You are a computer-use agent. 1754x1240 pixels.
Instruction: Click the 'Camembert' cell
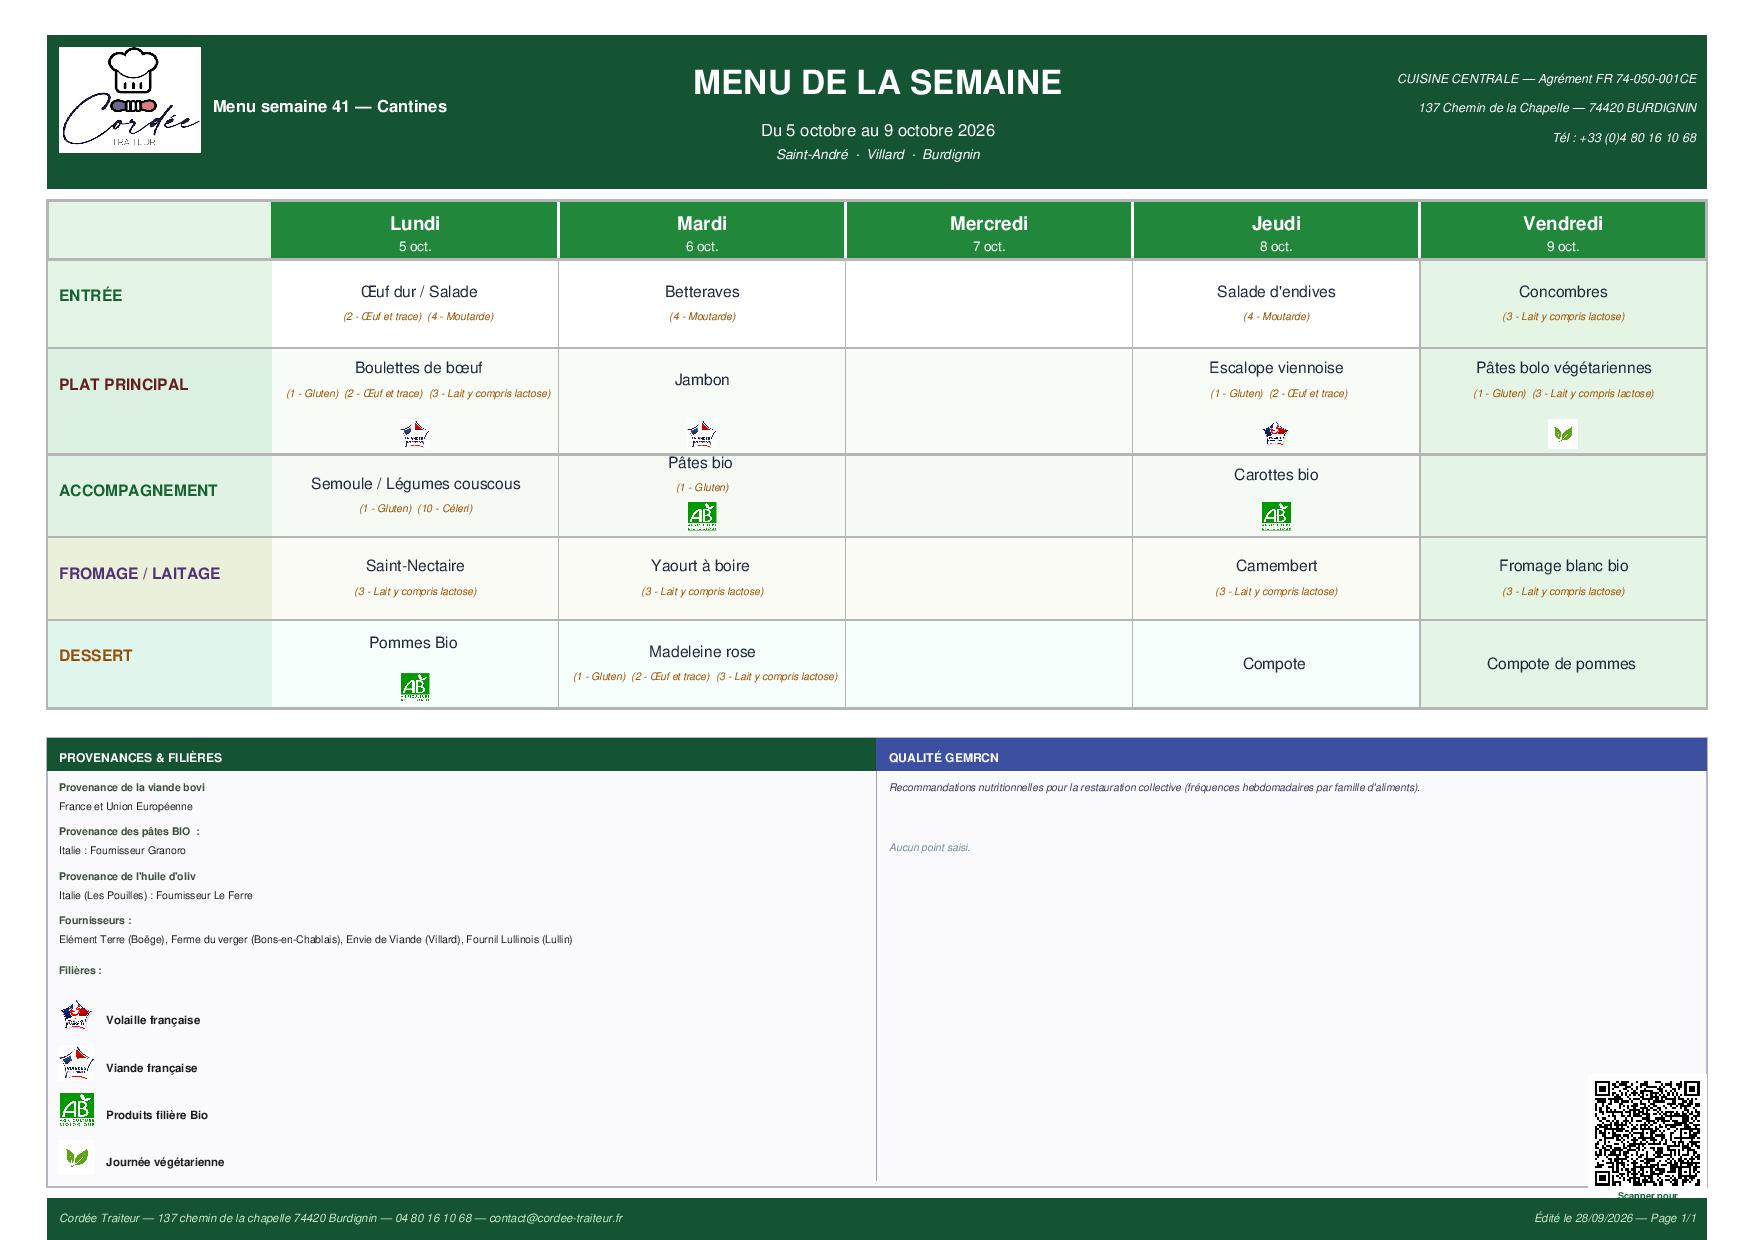(x=1276, y=578)
